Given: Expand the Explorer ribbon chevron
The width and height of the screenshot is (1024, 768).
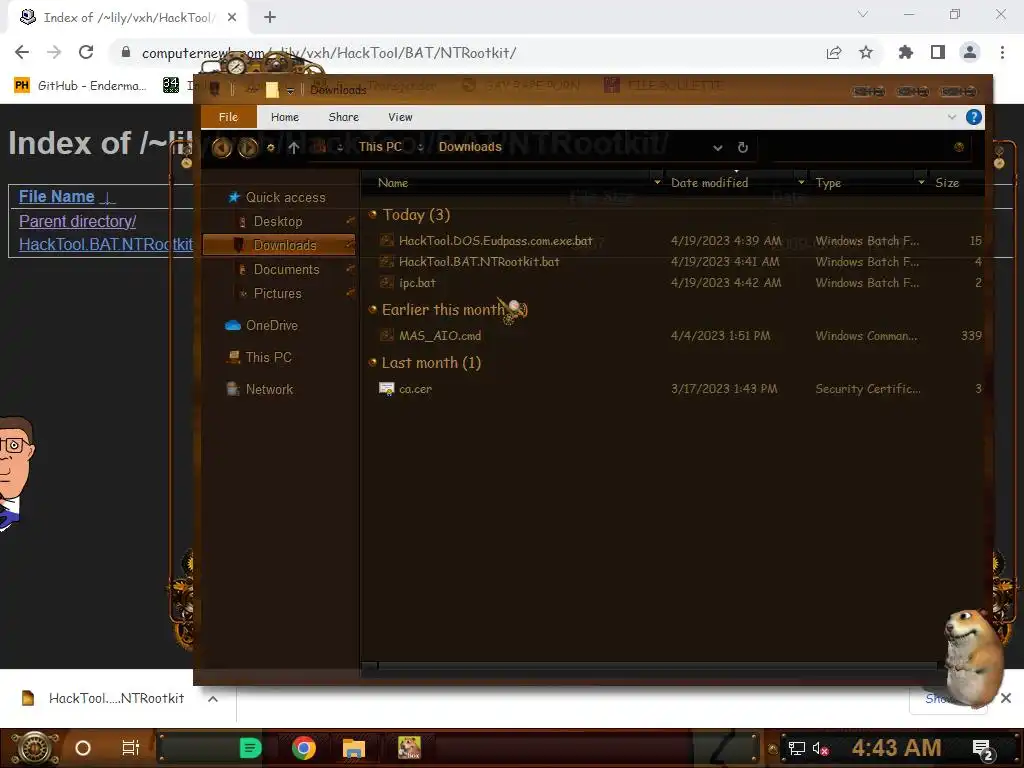Looking at the screenshot, I should (952, 117).
